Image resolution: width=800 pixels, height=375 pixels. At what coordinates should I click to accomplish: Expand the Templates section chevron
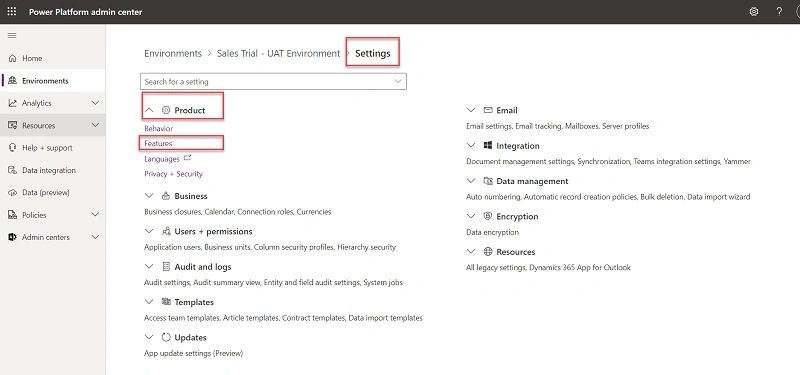pyautogui.click(x=149, y=302)
